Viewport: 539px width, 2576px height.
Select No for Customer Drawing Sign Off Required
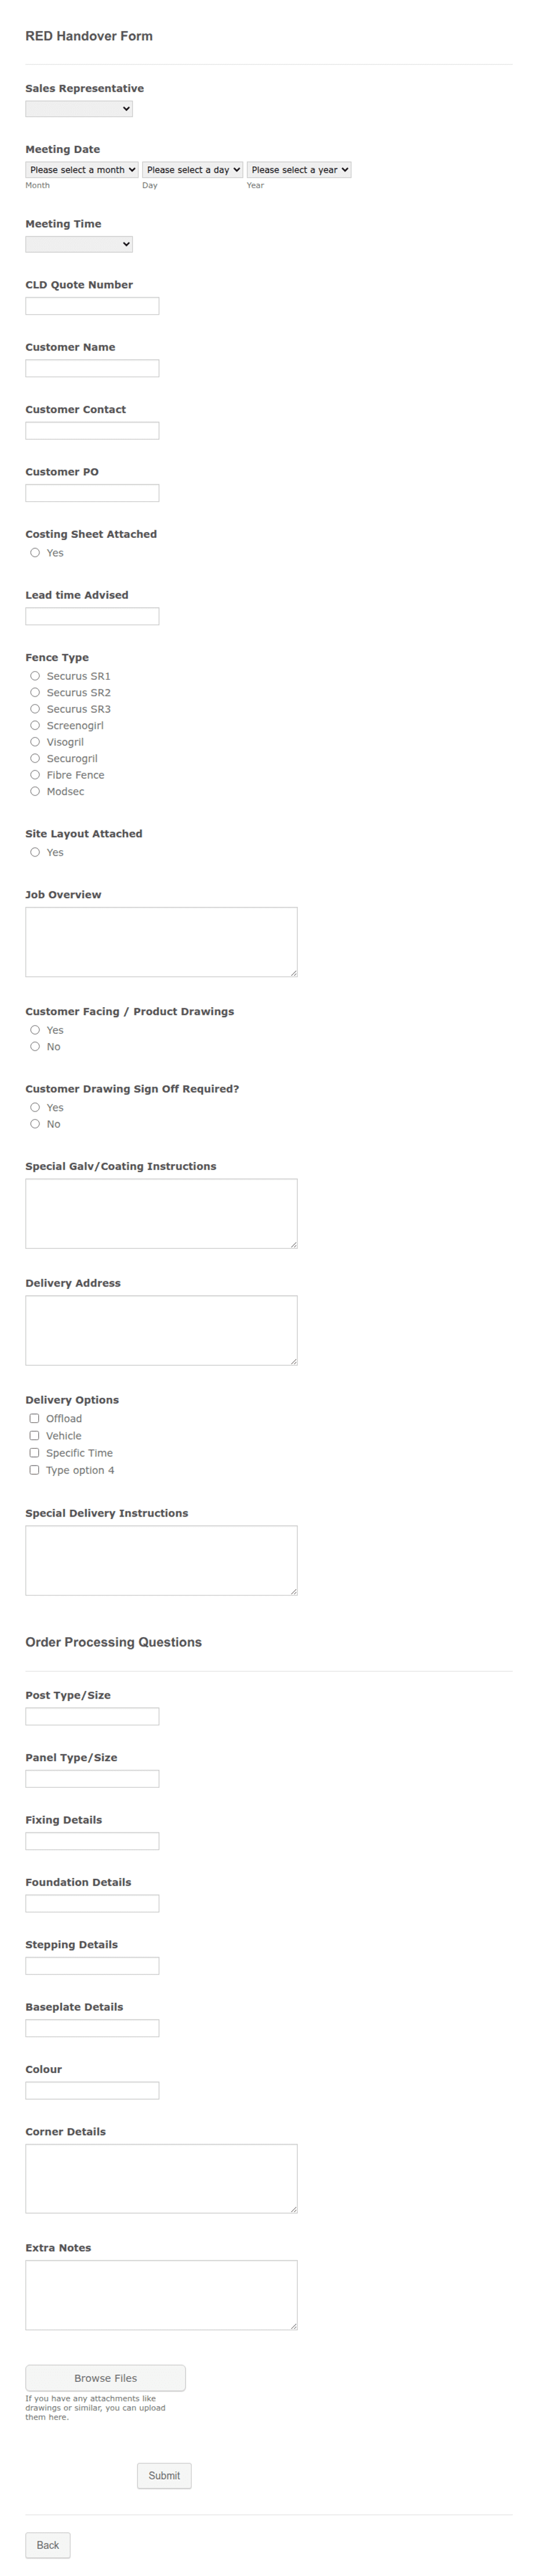[35, 1124]
